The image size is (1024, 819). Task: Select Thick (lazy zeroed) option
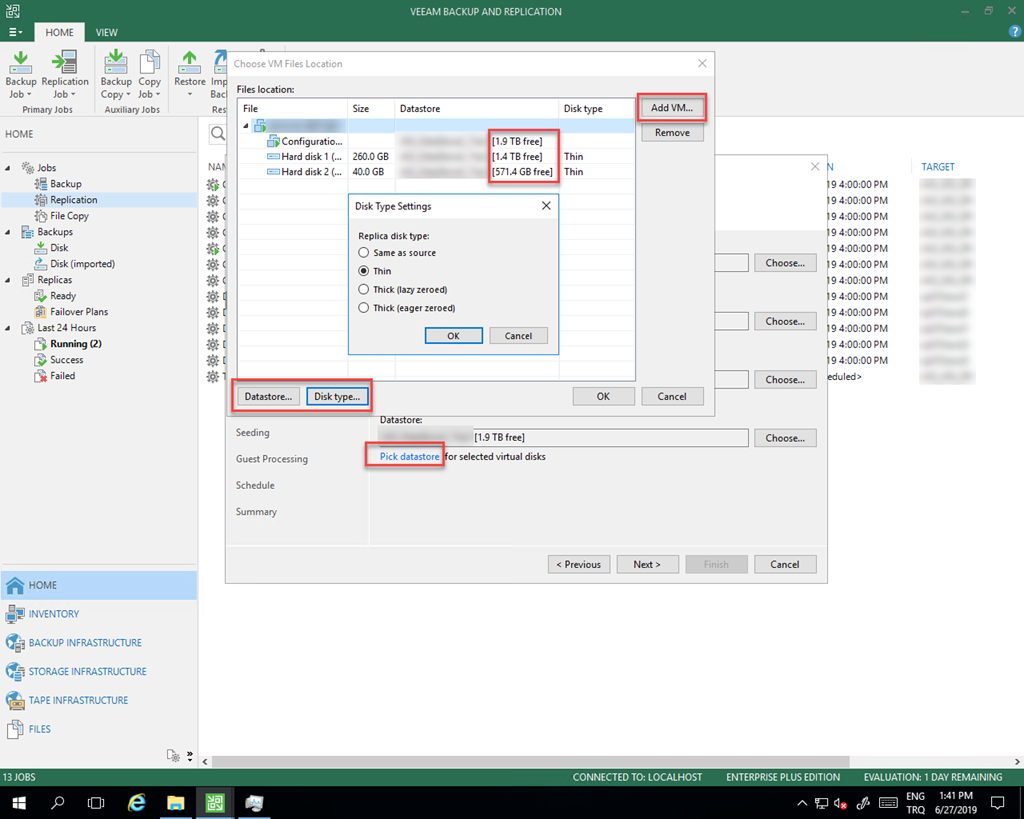pyautogui.click(x=364, y=289)
